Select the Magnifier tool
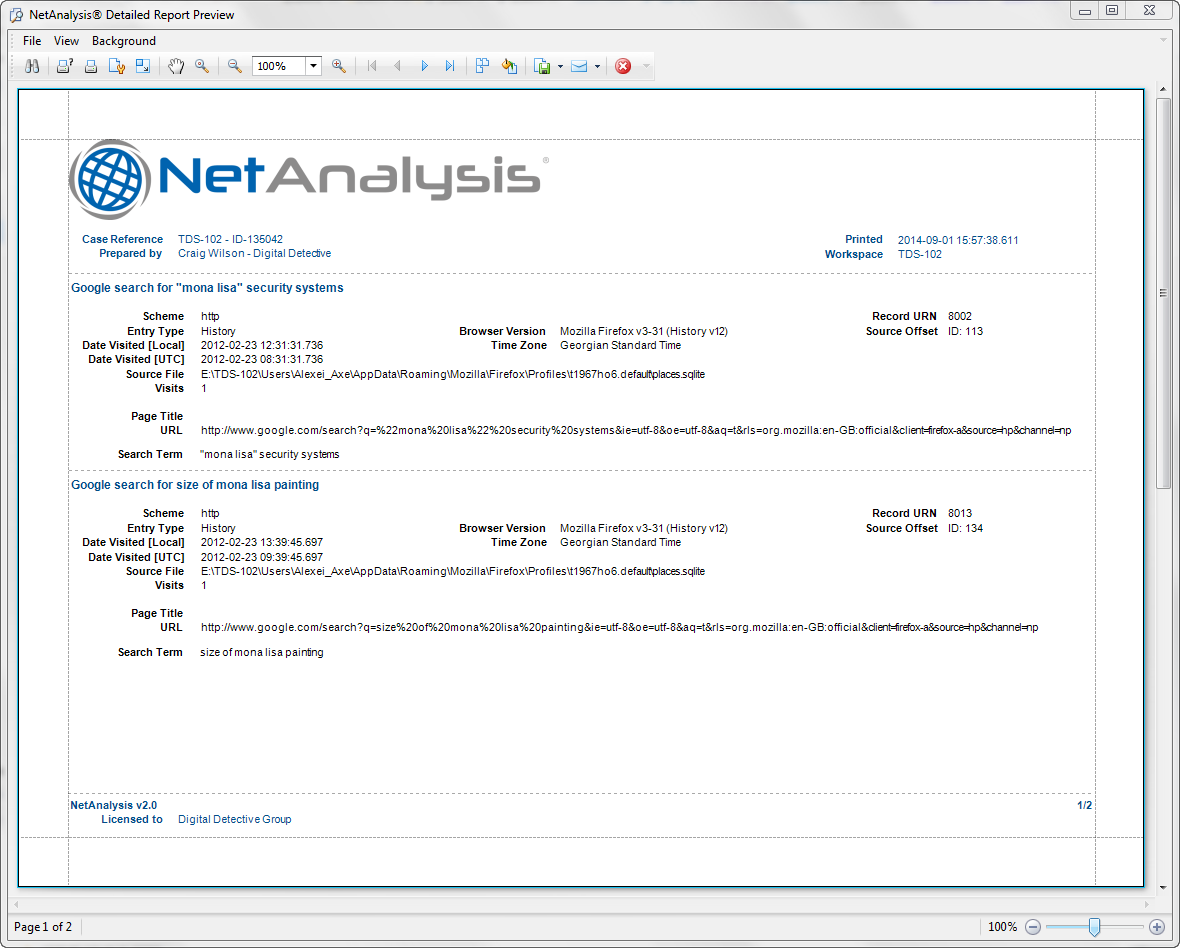Viewport: 1180px width, 948px height. [x=202, y=66]
